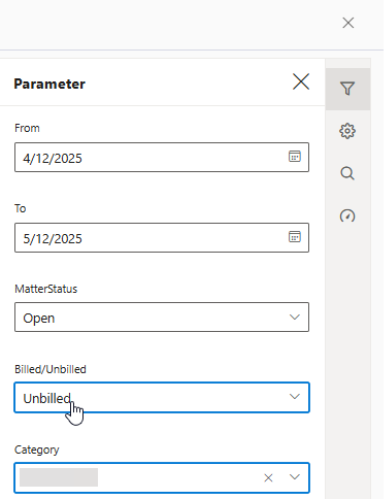Click the gray Category selected tag

coord(59,477)
